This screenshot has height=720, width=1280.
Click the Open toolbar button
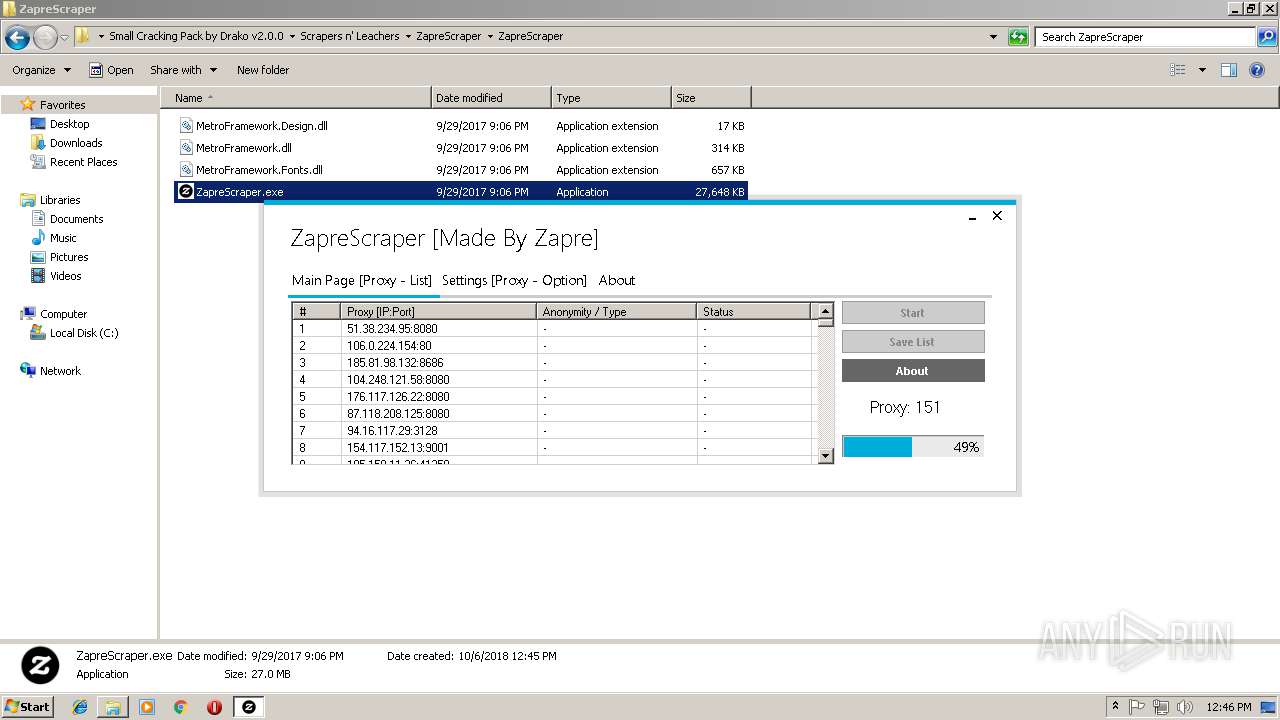tap(111, 70)
